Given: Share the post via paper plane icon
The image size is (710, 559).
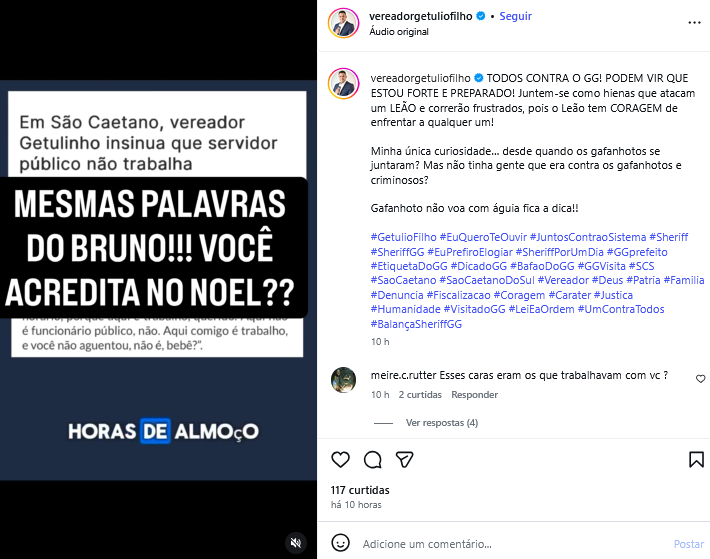Looking at the screenshot, I should [404, 460].
